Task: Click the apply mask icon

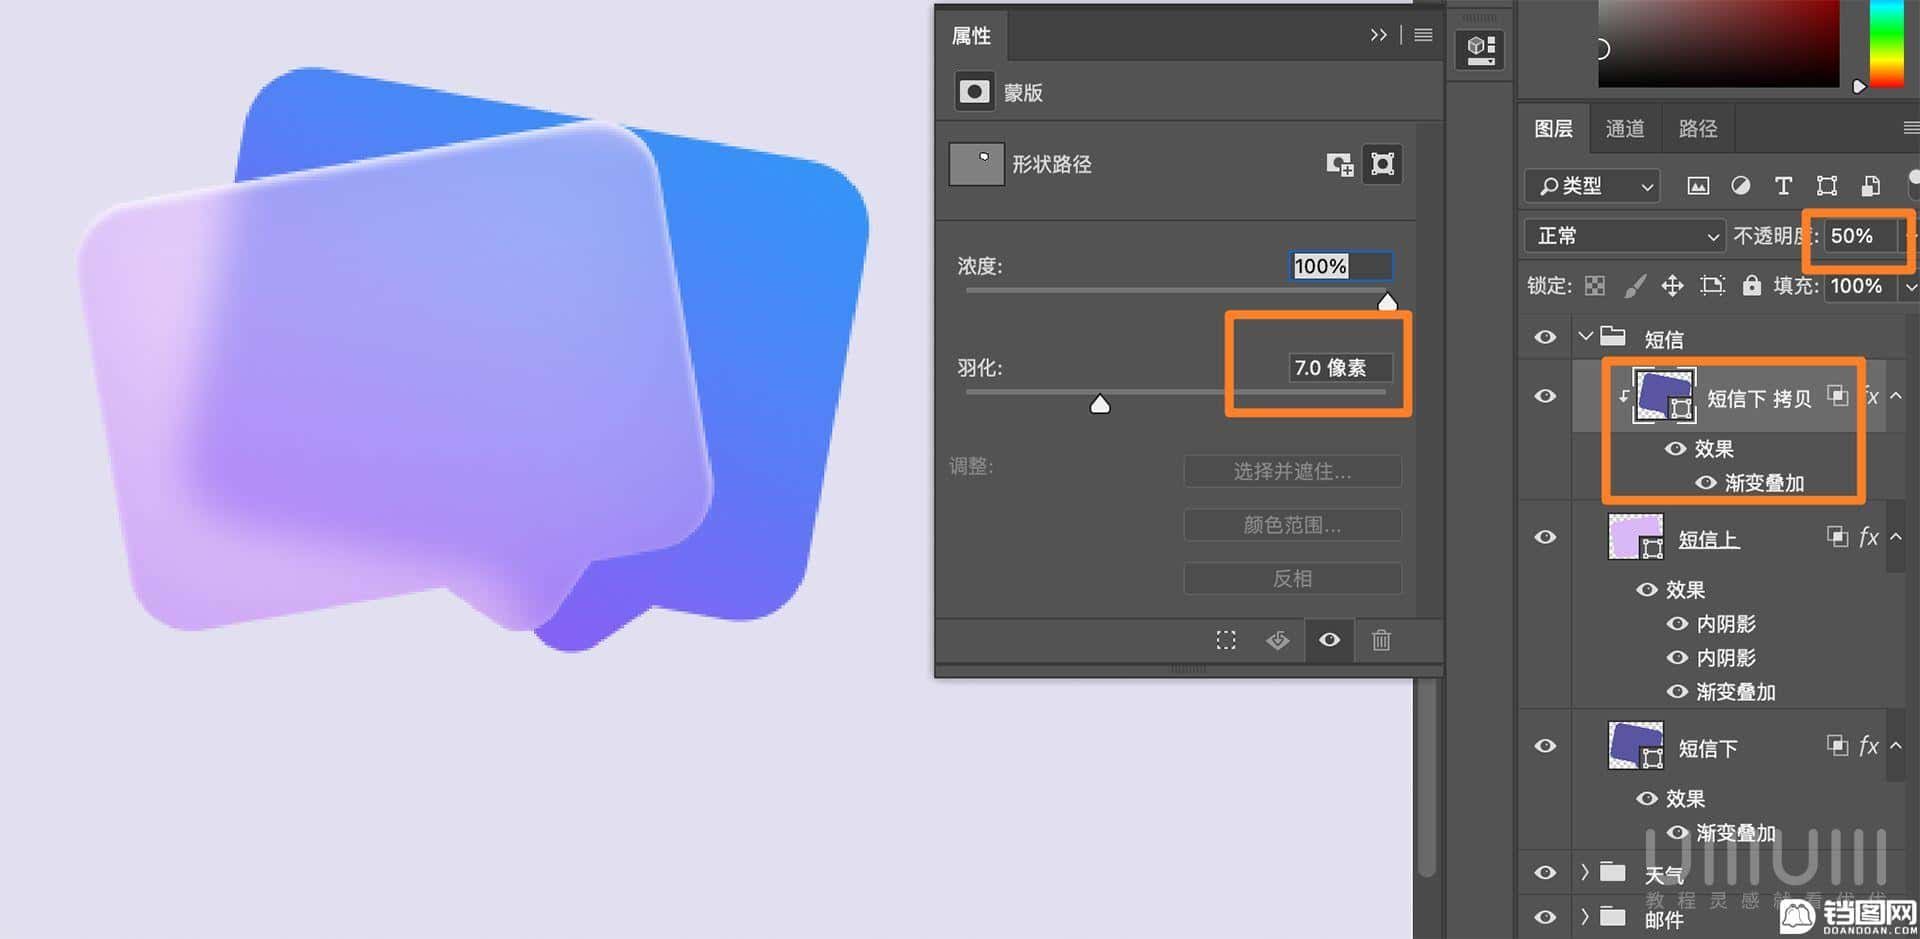Action: 1278,640
